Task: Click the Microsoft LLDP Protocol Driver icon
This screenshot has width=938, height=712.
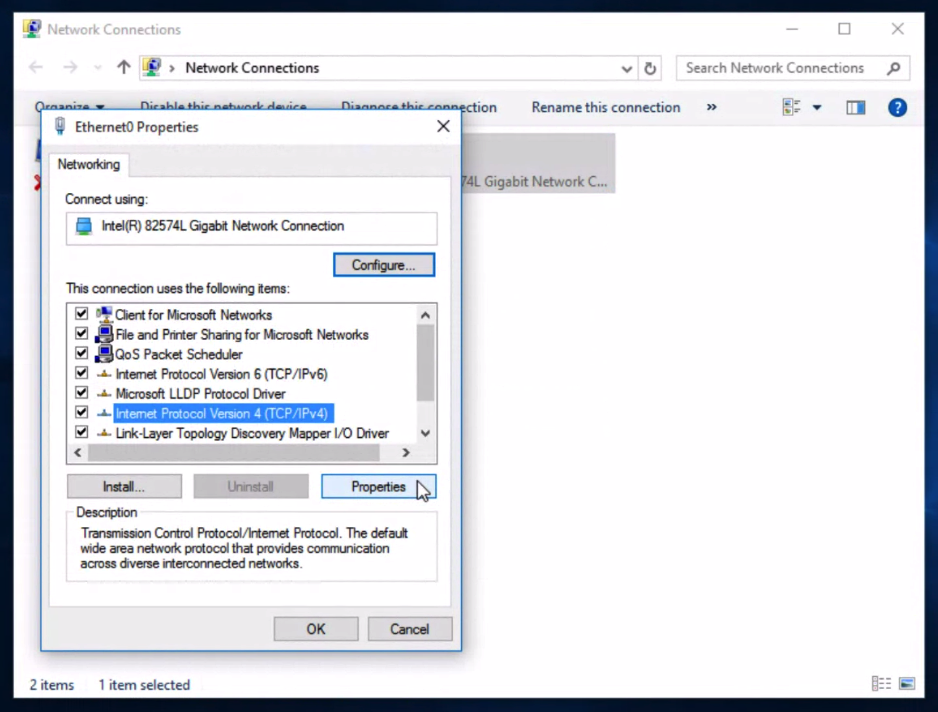Action: 104,394
